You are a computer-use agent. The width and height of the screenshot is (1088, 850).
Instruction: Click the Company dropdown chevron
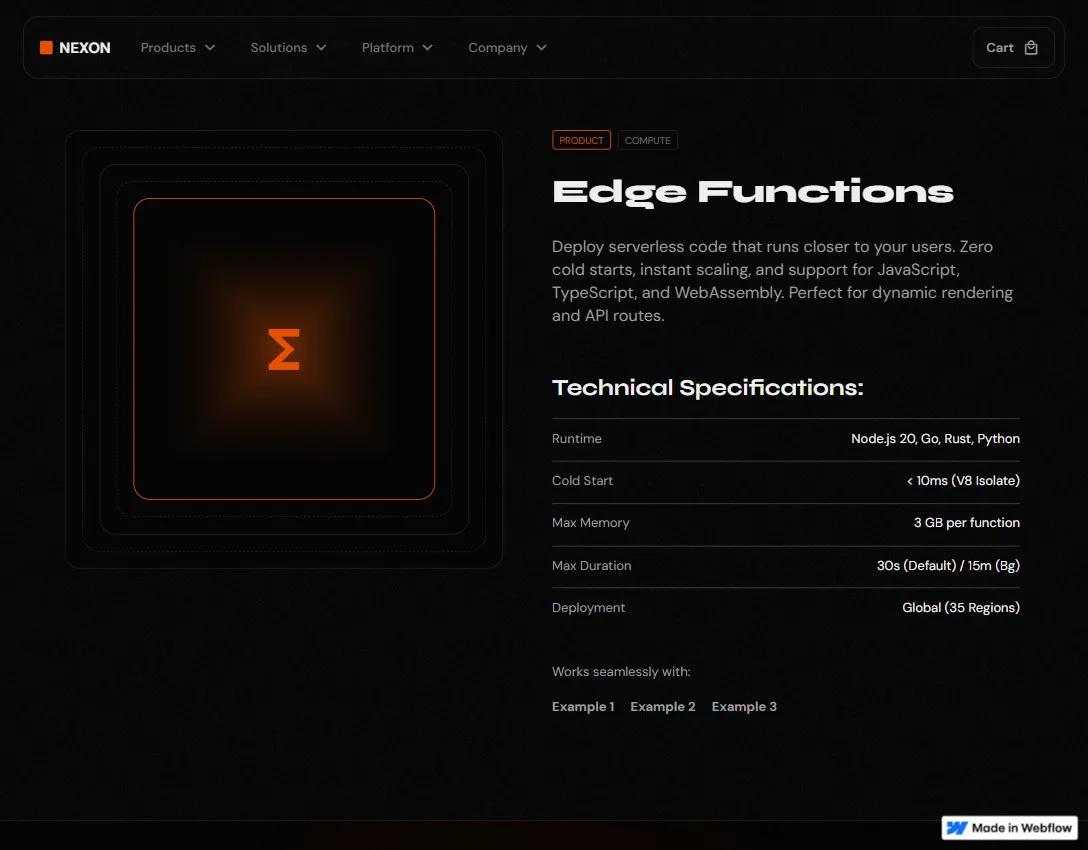[540, 47]
